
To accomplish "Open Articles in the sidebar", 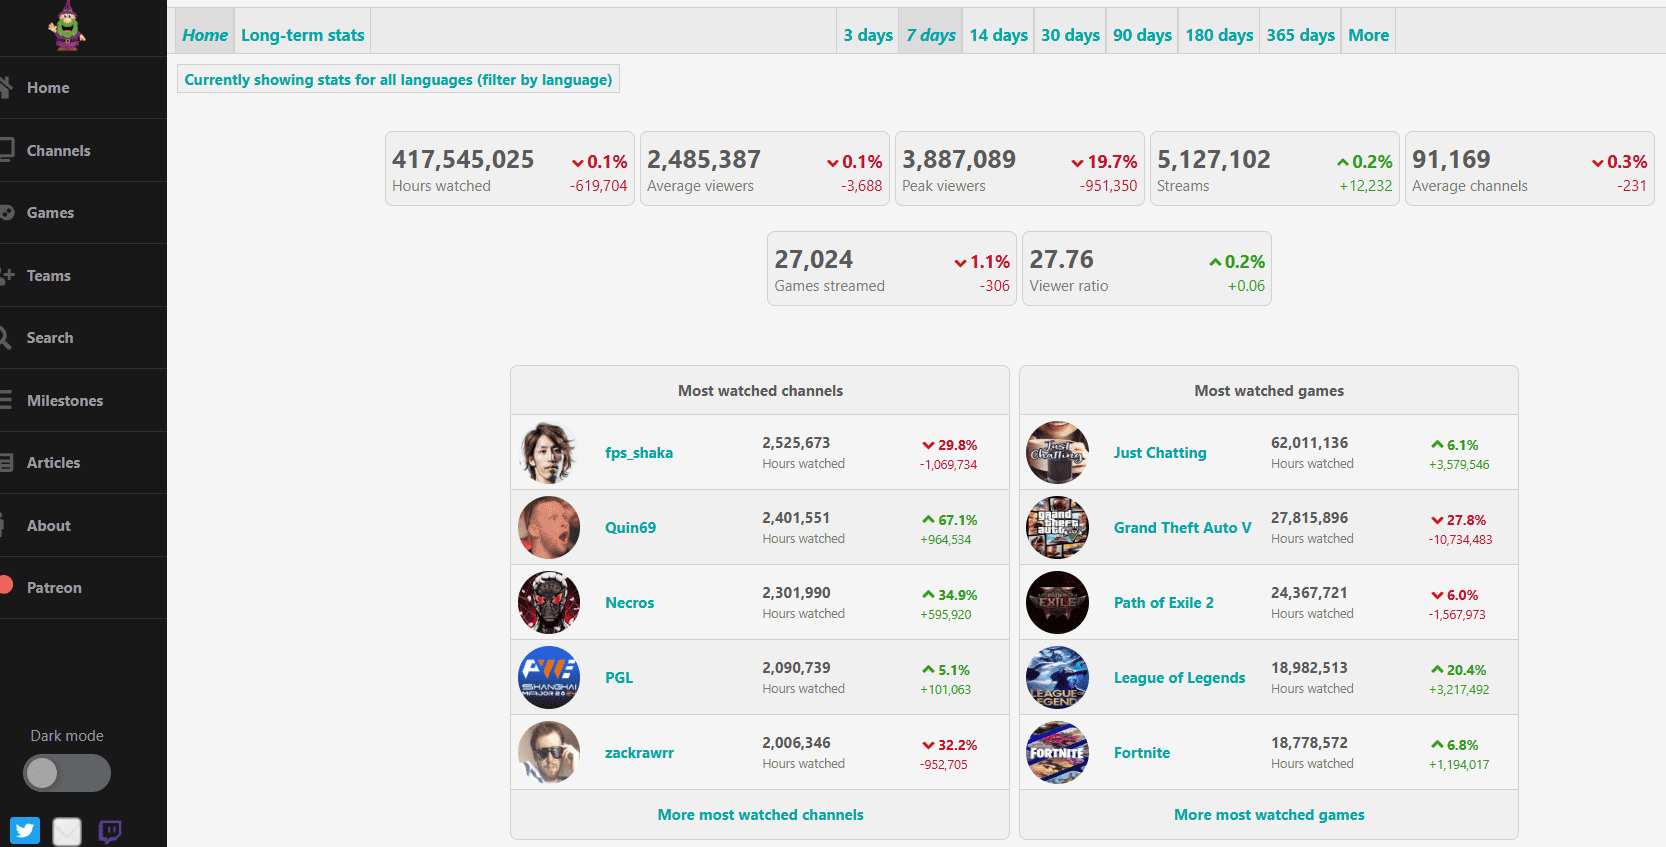I will 83,463.
